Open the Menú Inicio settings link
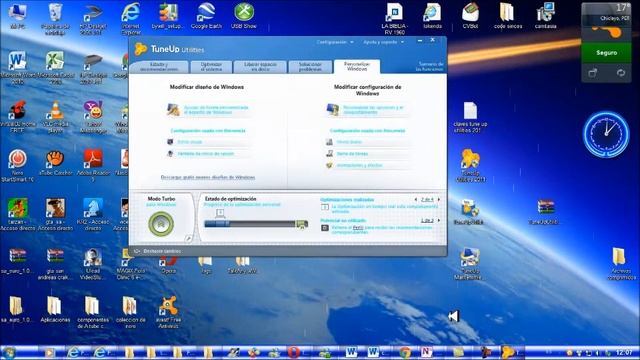The image size is (640, 360). 349,142
